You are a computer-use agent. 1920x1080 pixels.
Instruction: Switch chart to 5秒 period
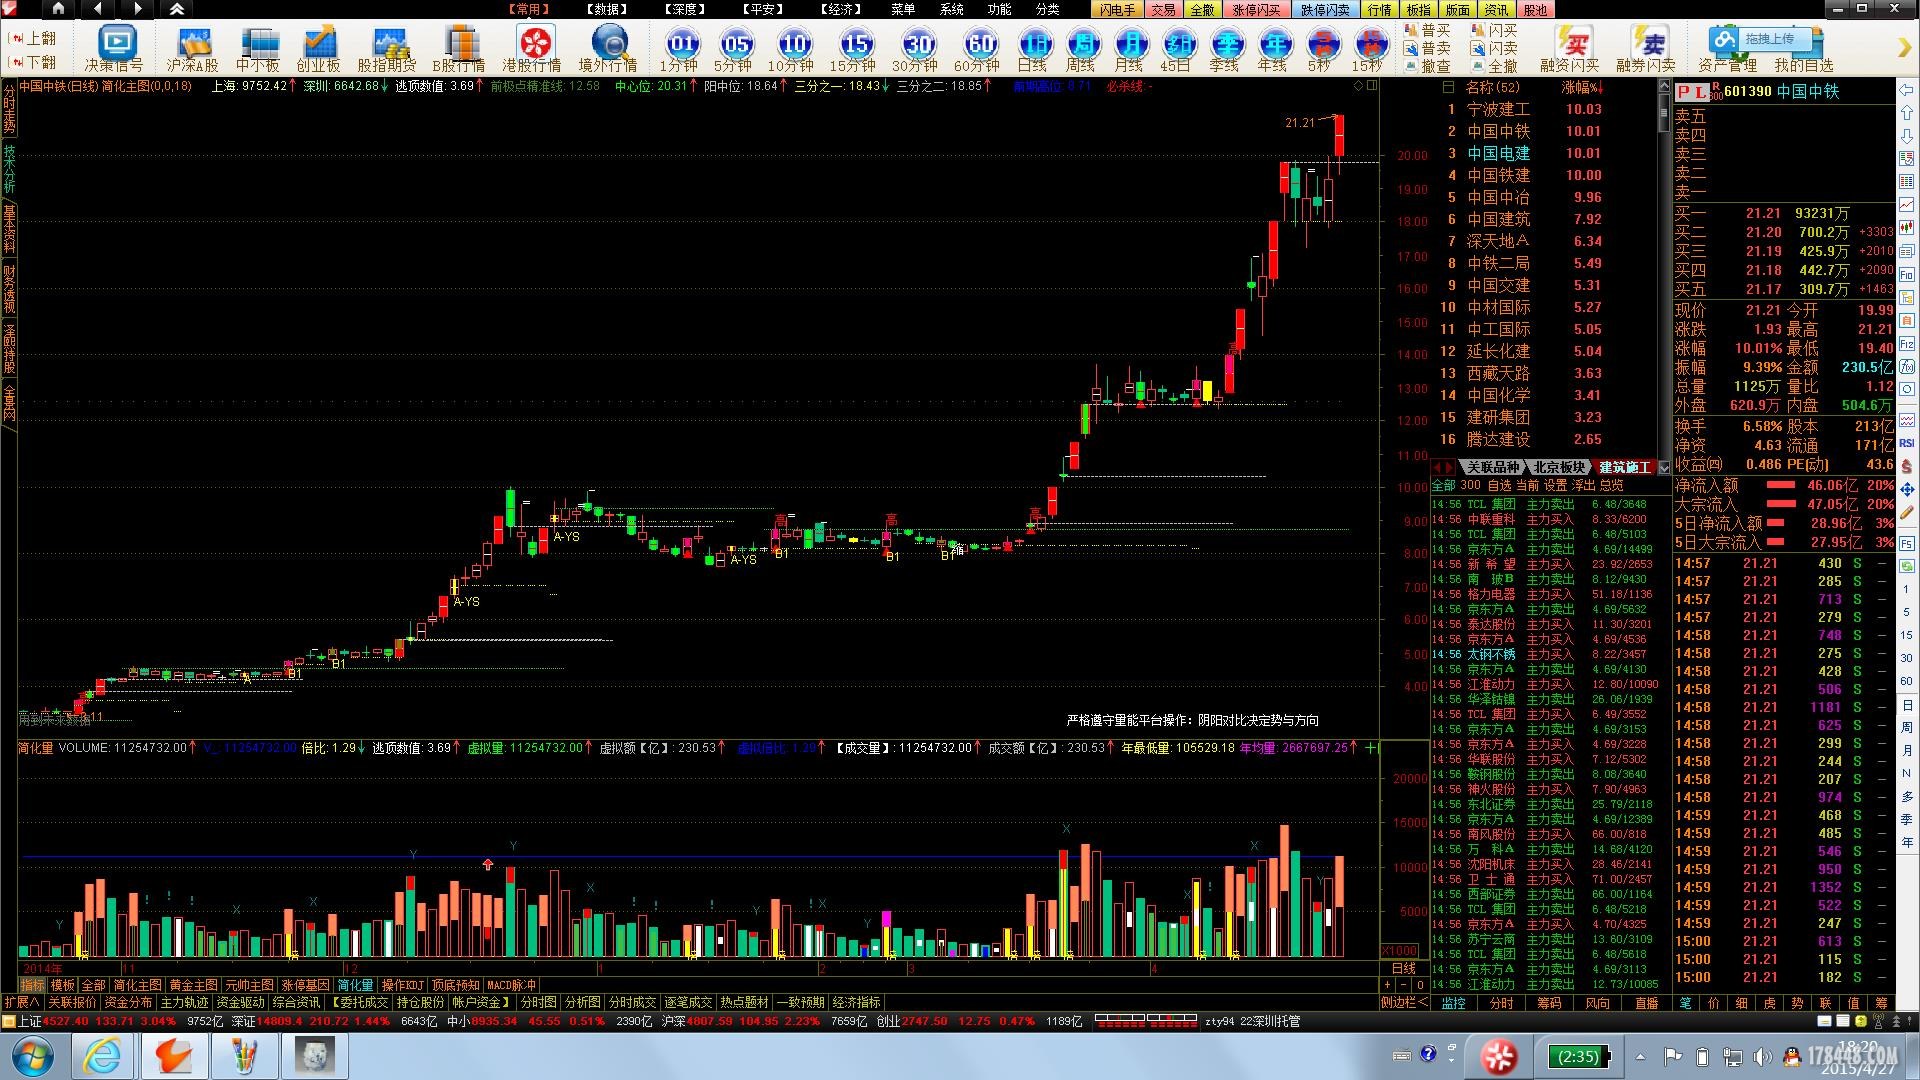pyautogui.click(x=1321, y=49)
